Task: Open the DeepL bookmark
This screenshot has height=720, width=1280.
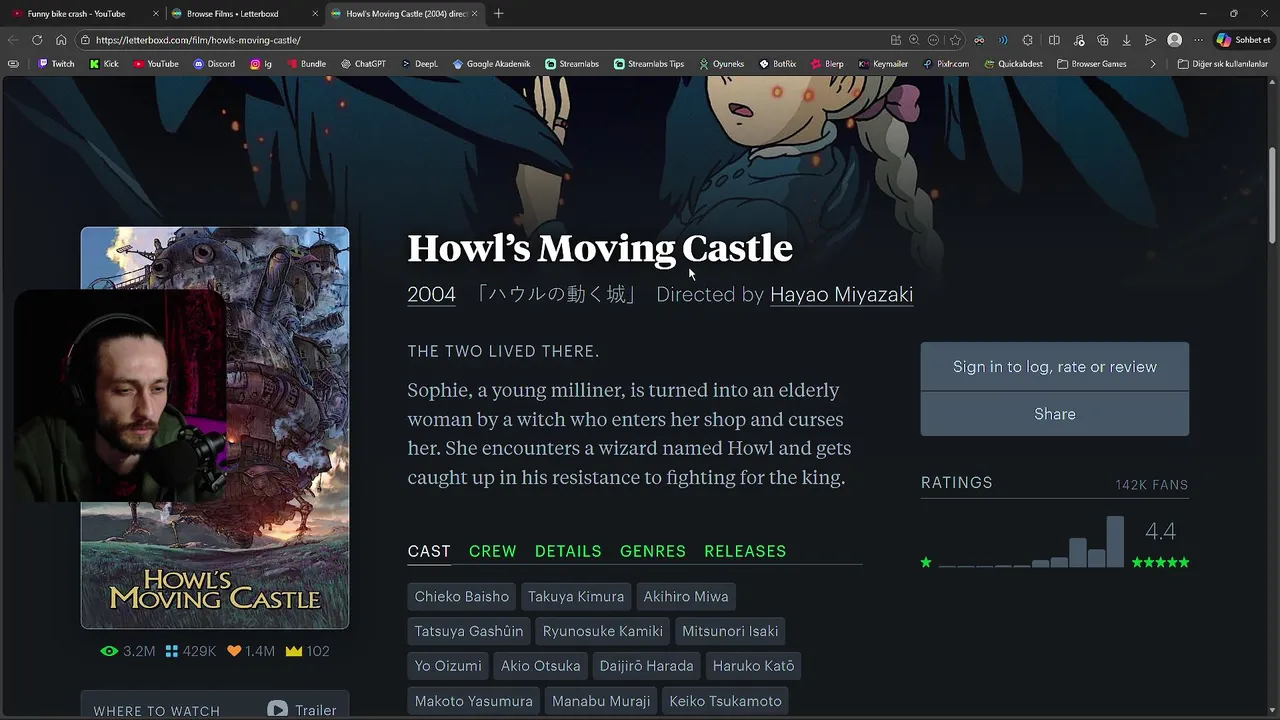Action: (420, 64)
